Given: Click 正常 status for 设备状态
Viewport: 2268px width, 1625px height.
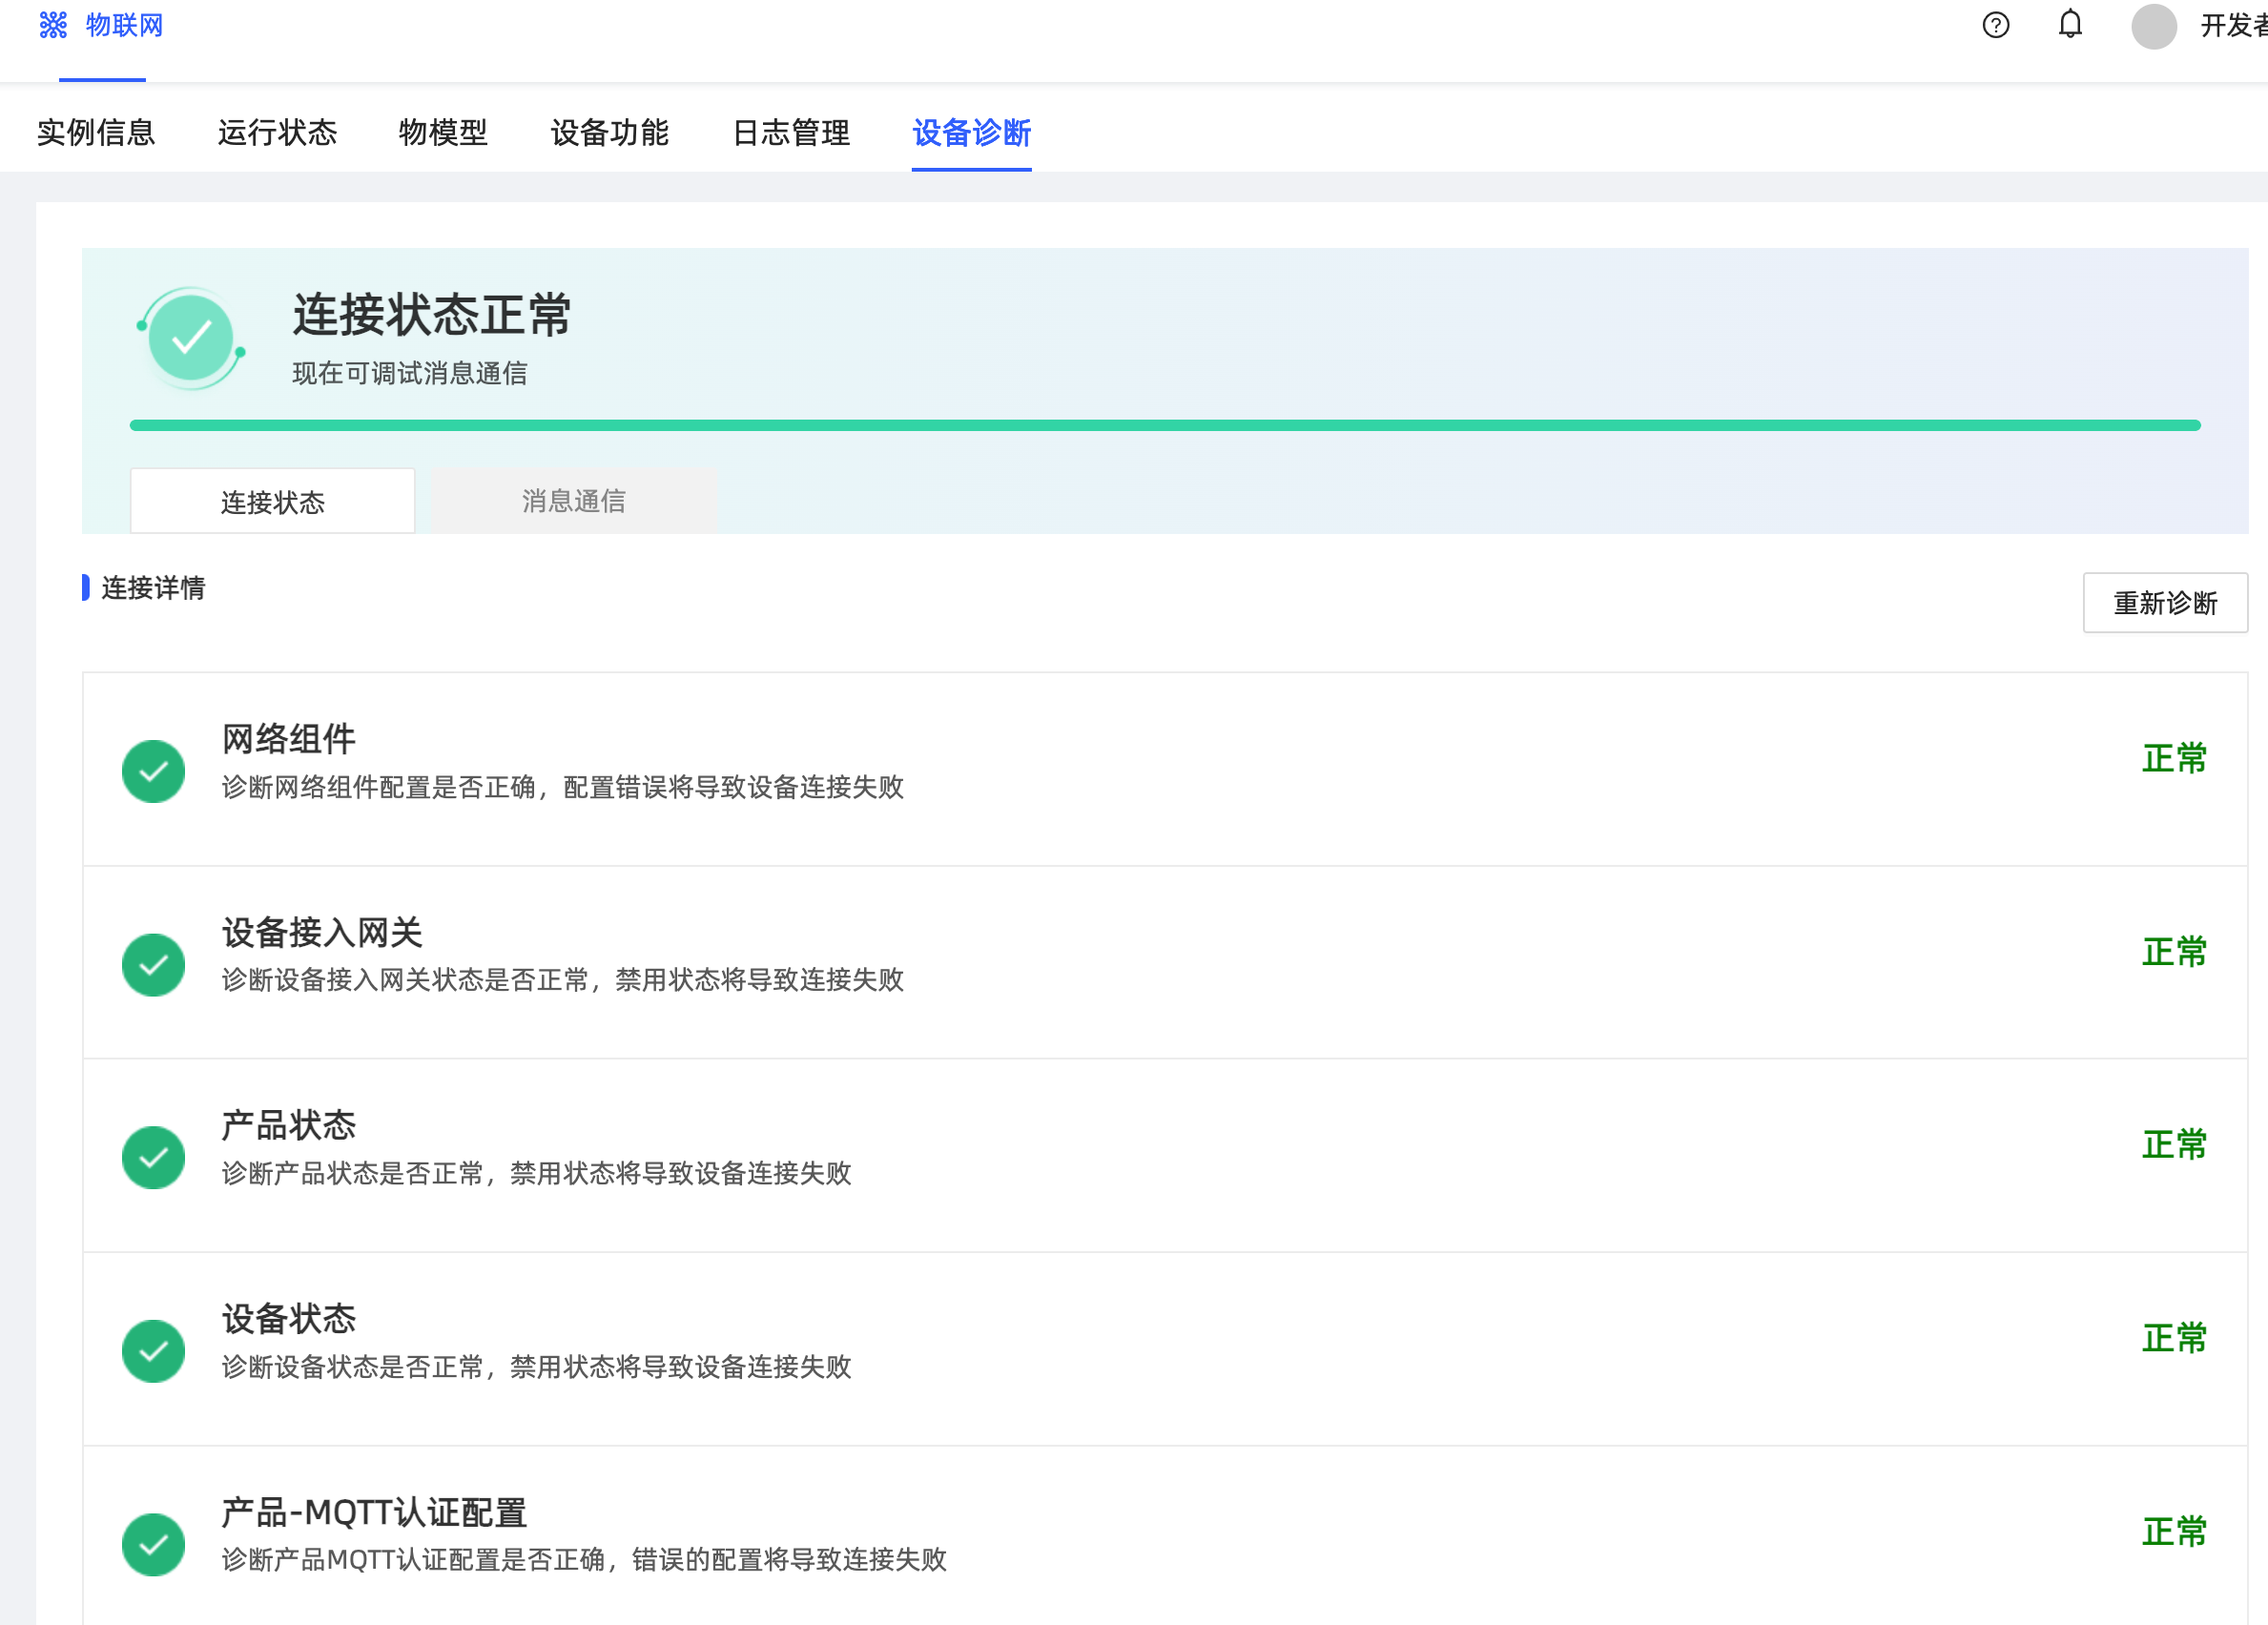Looking at the screenshot, I should (2174, 1339).
